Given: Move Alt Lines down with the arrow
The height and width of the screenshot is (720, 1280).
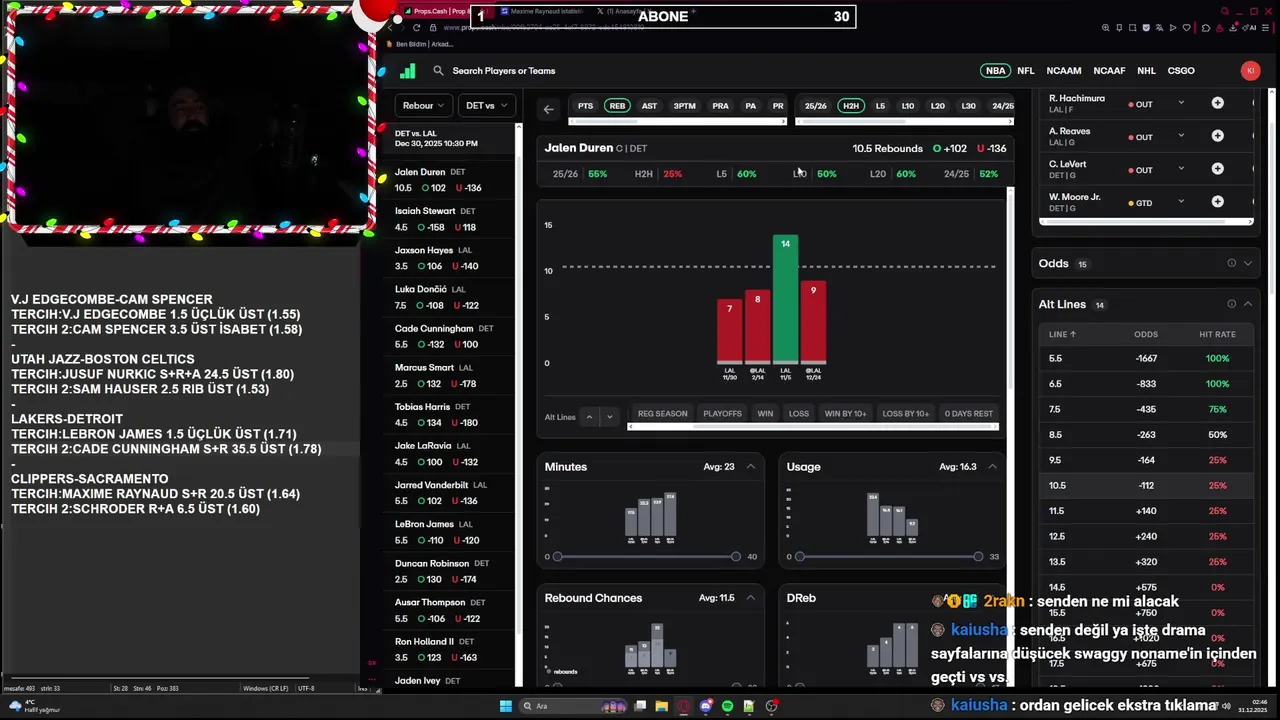Looking at the screenshot, I should click(609, 417).
